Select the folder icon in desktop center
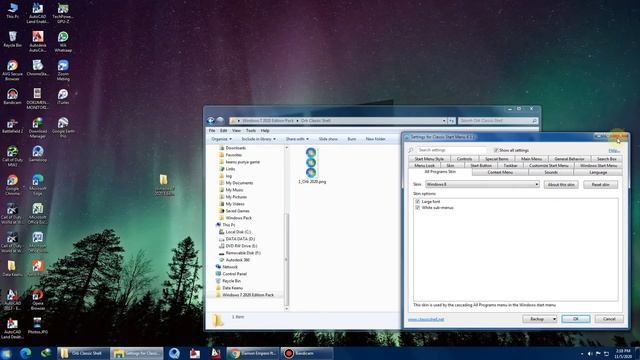640x360 pixels. 164,184
